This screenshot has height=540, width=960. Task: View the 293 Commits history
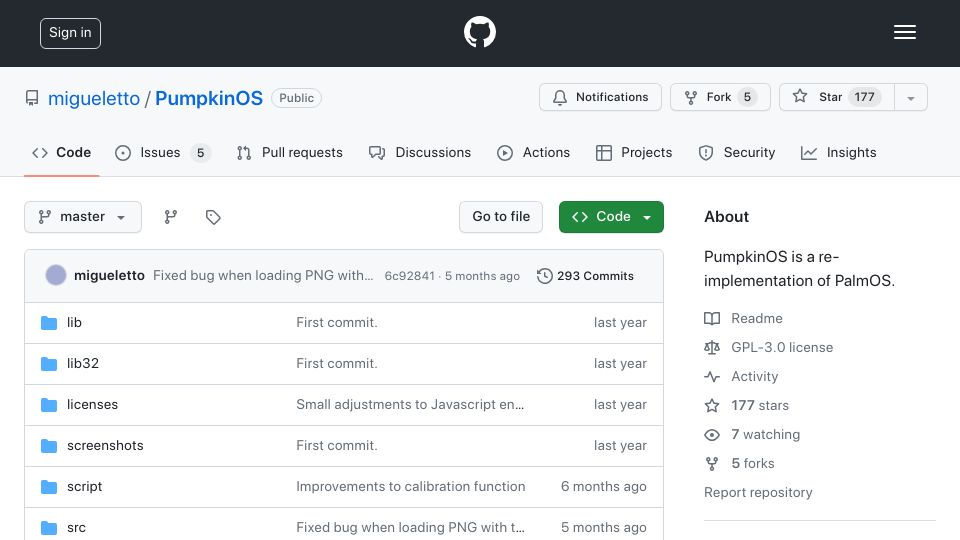[x=585, y=276]
